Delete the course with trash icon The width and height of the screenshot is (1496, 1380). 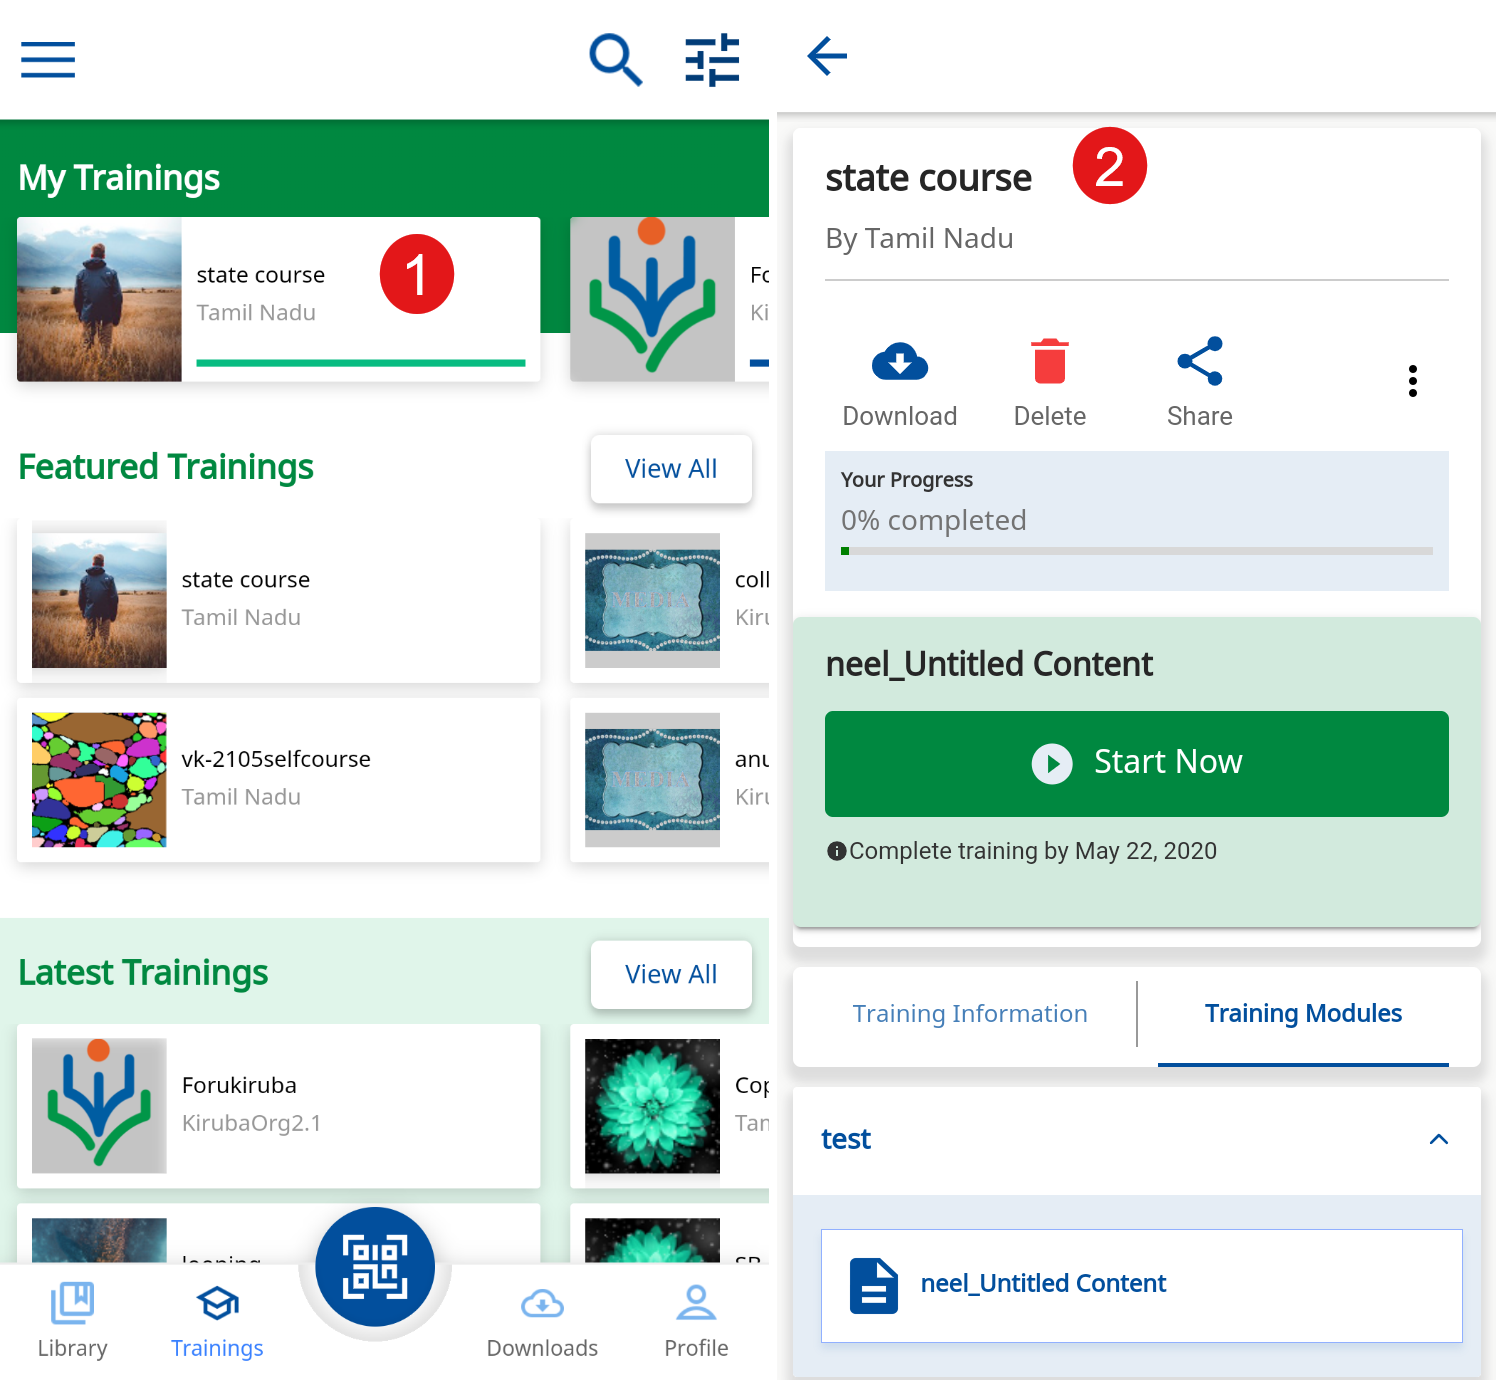coord(1049,382)
